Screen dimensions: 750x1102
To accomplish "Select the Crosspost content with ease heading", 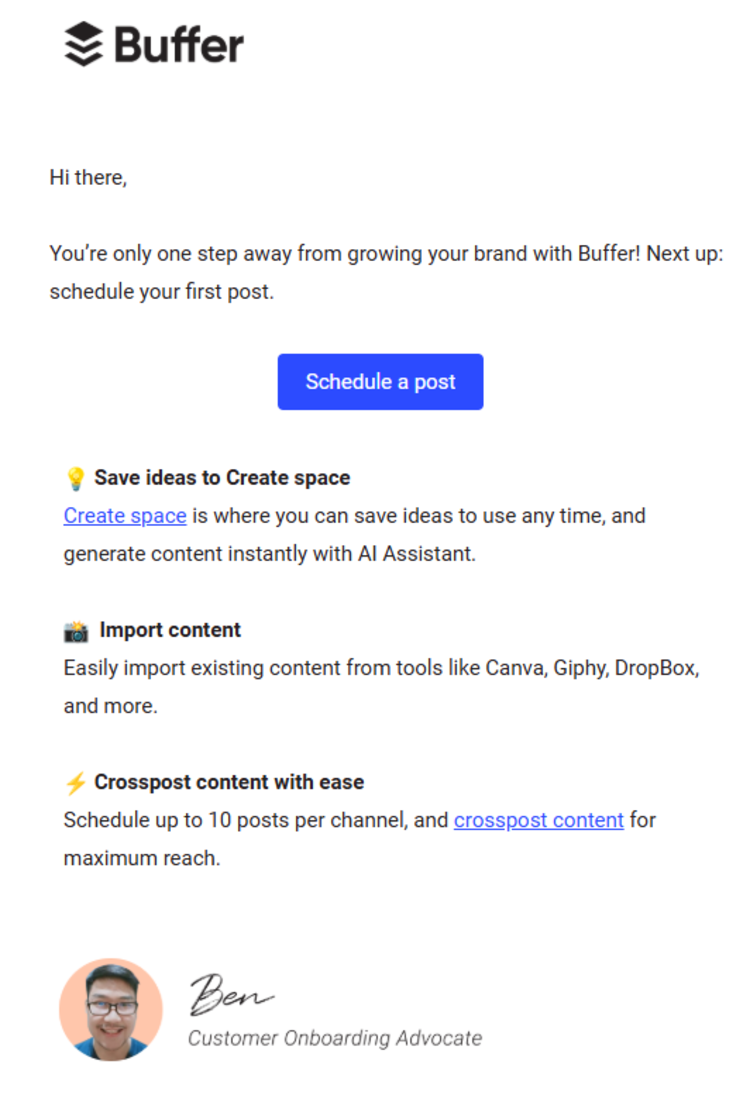I will tap(229, 782).
